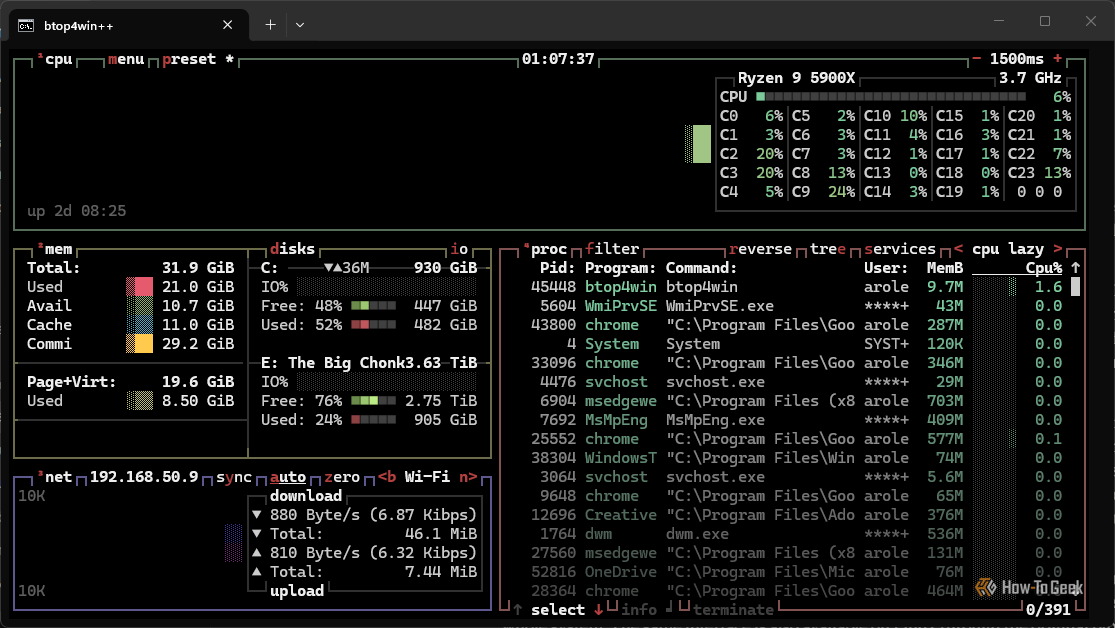Viewport: 1115px width, 628px height.
Task: Click the Cpu% column header
Action: pos(1044,268)
